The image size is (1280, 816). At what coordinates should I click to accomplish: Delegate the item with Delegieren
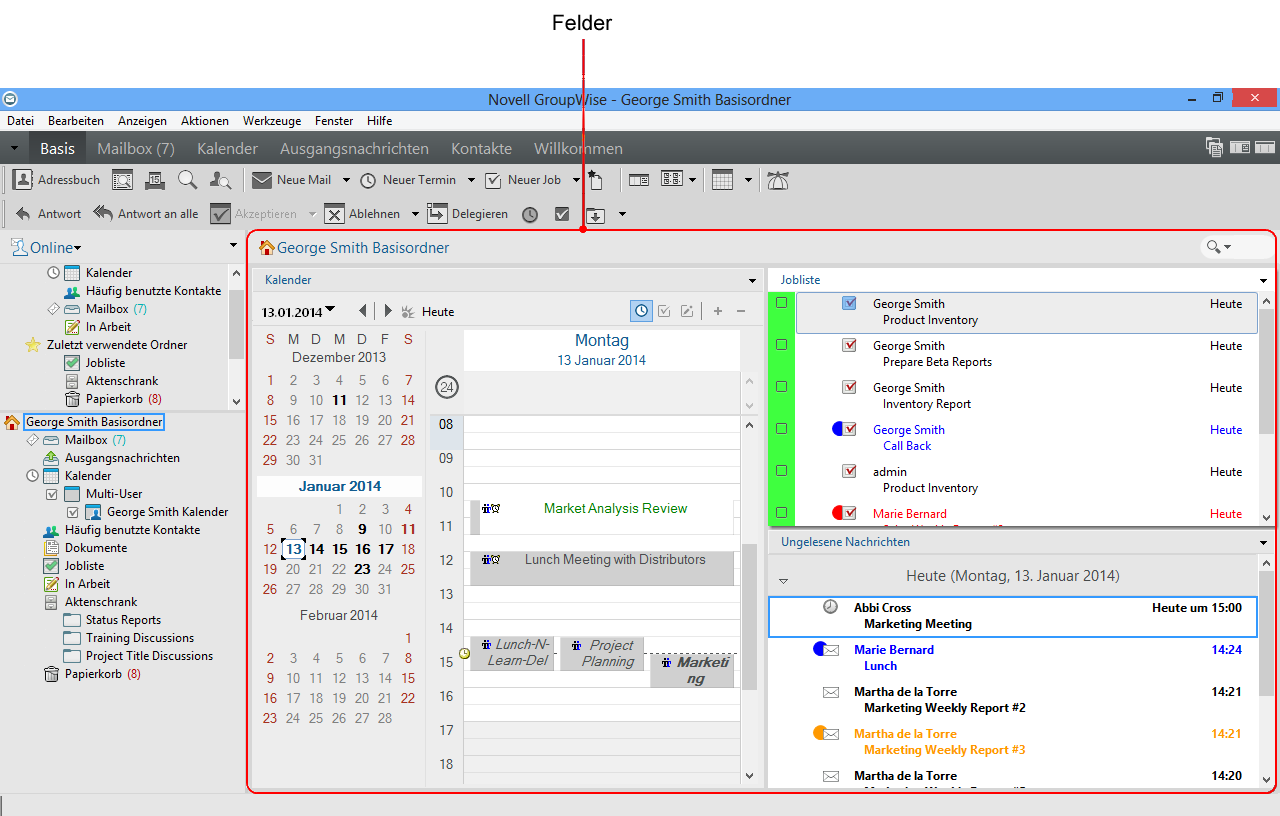(x=468, y=214)
